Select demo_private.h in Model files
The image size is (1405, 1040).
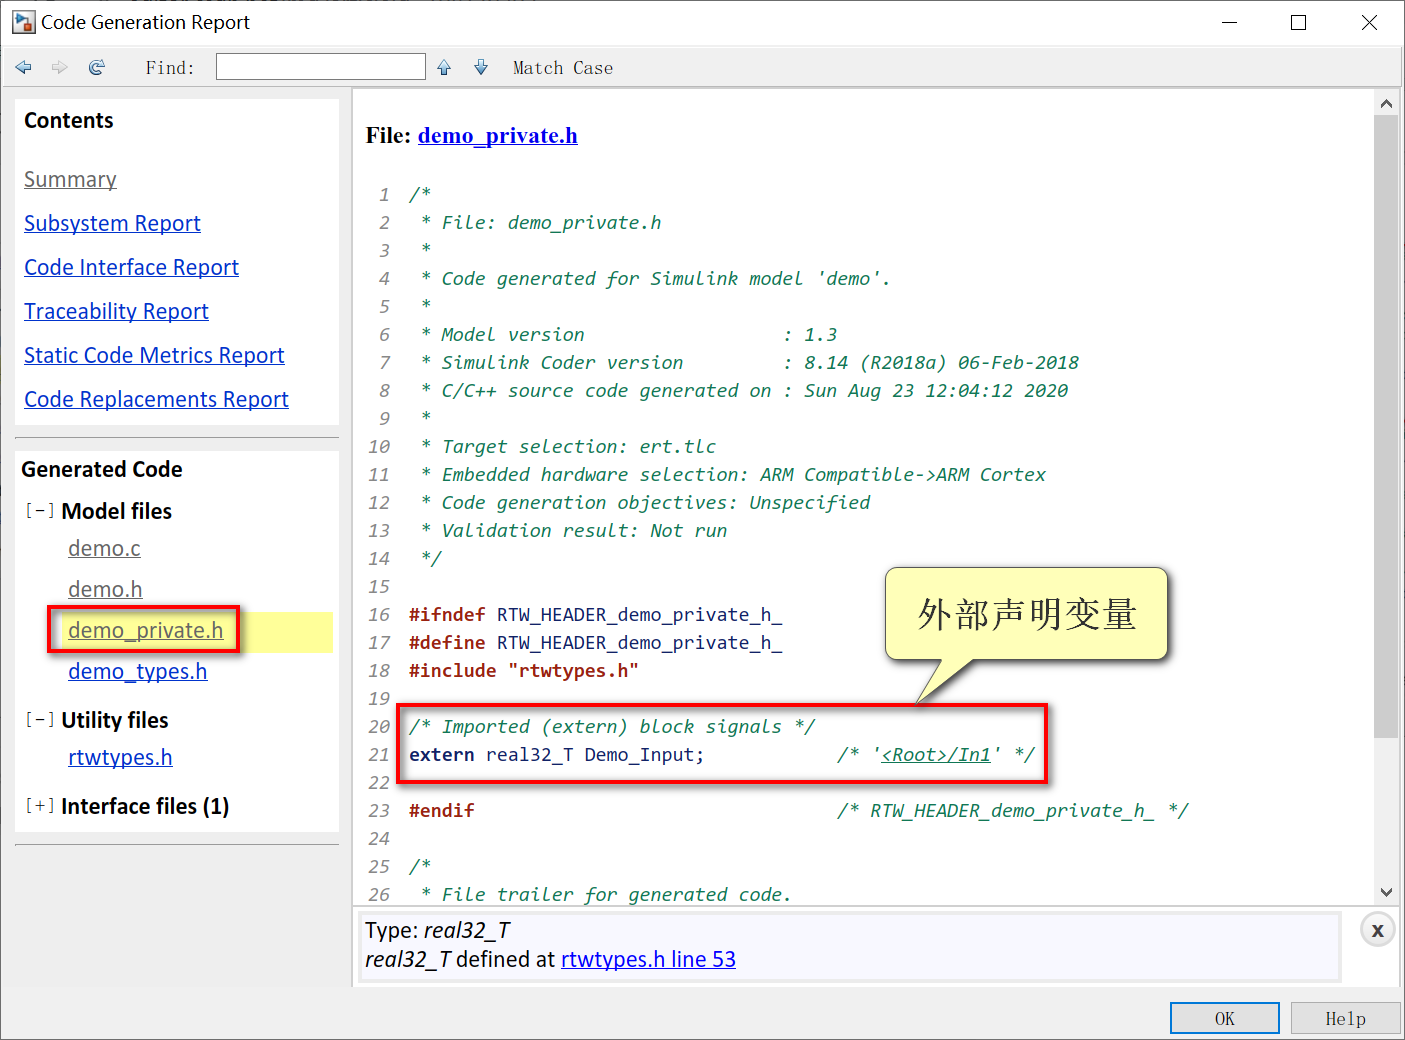(x=145, y=630)
